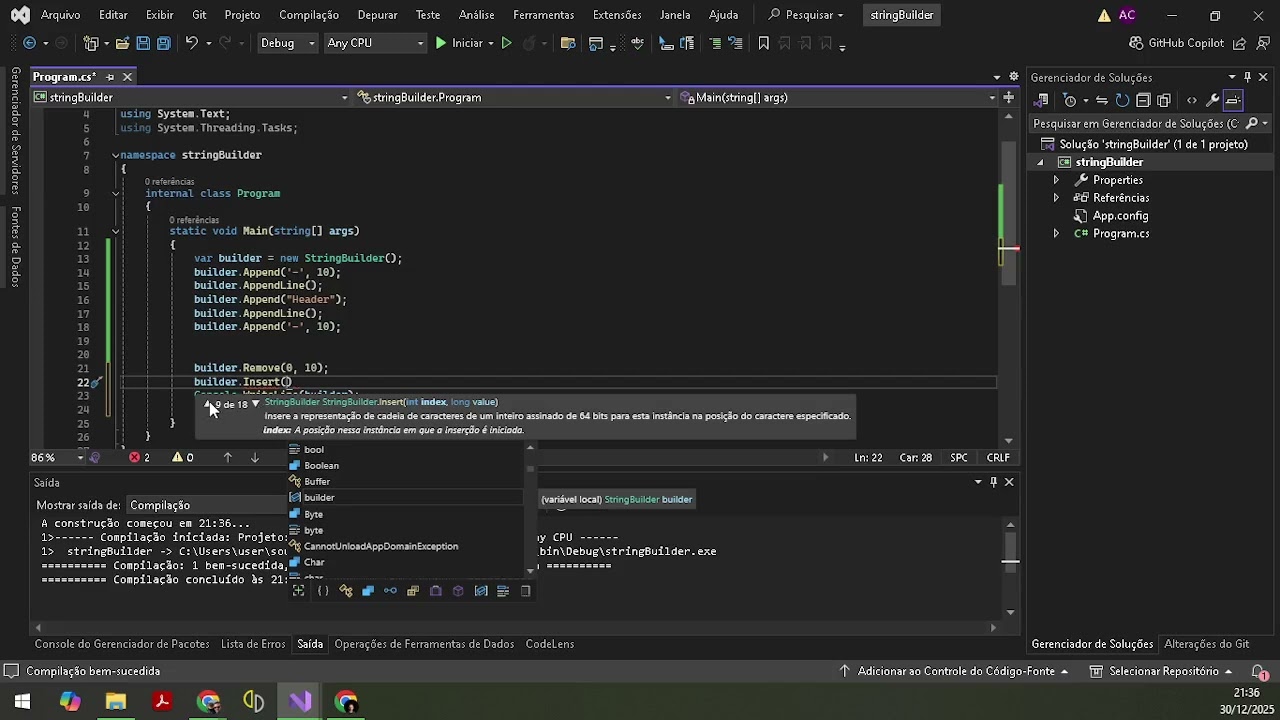Screen dimensions: 1280x720
Task: Open the Arquivo menu
Action: (60, 15)
